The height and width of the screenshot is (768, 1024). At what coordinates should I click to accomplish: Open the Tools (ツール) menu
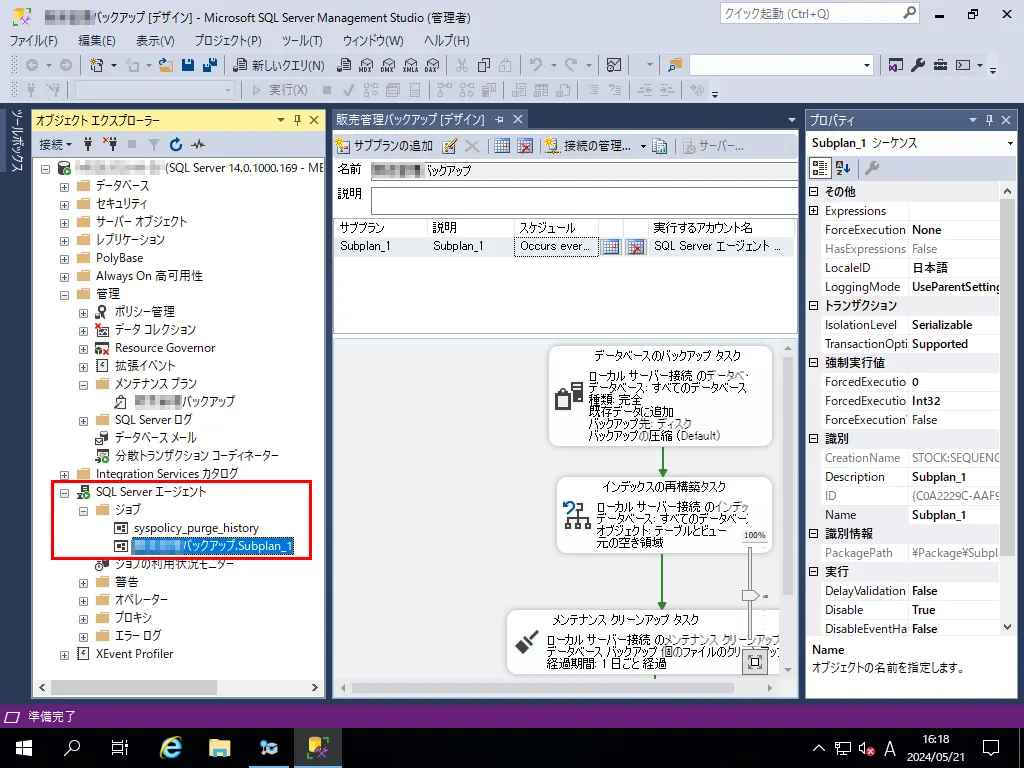pos(302,40)
